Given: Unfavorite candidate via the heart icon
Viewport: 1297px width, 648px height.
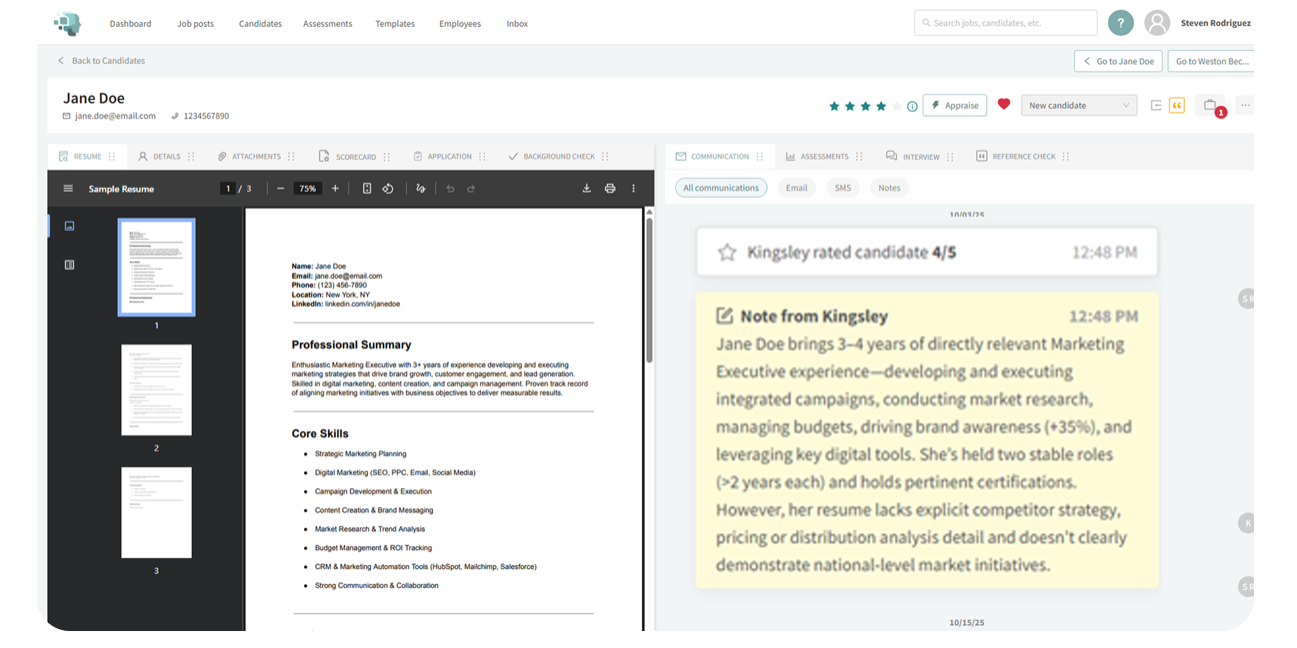Looking at the screenshot, I should [x=1003, y=104].
